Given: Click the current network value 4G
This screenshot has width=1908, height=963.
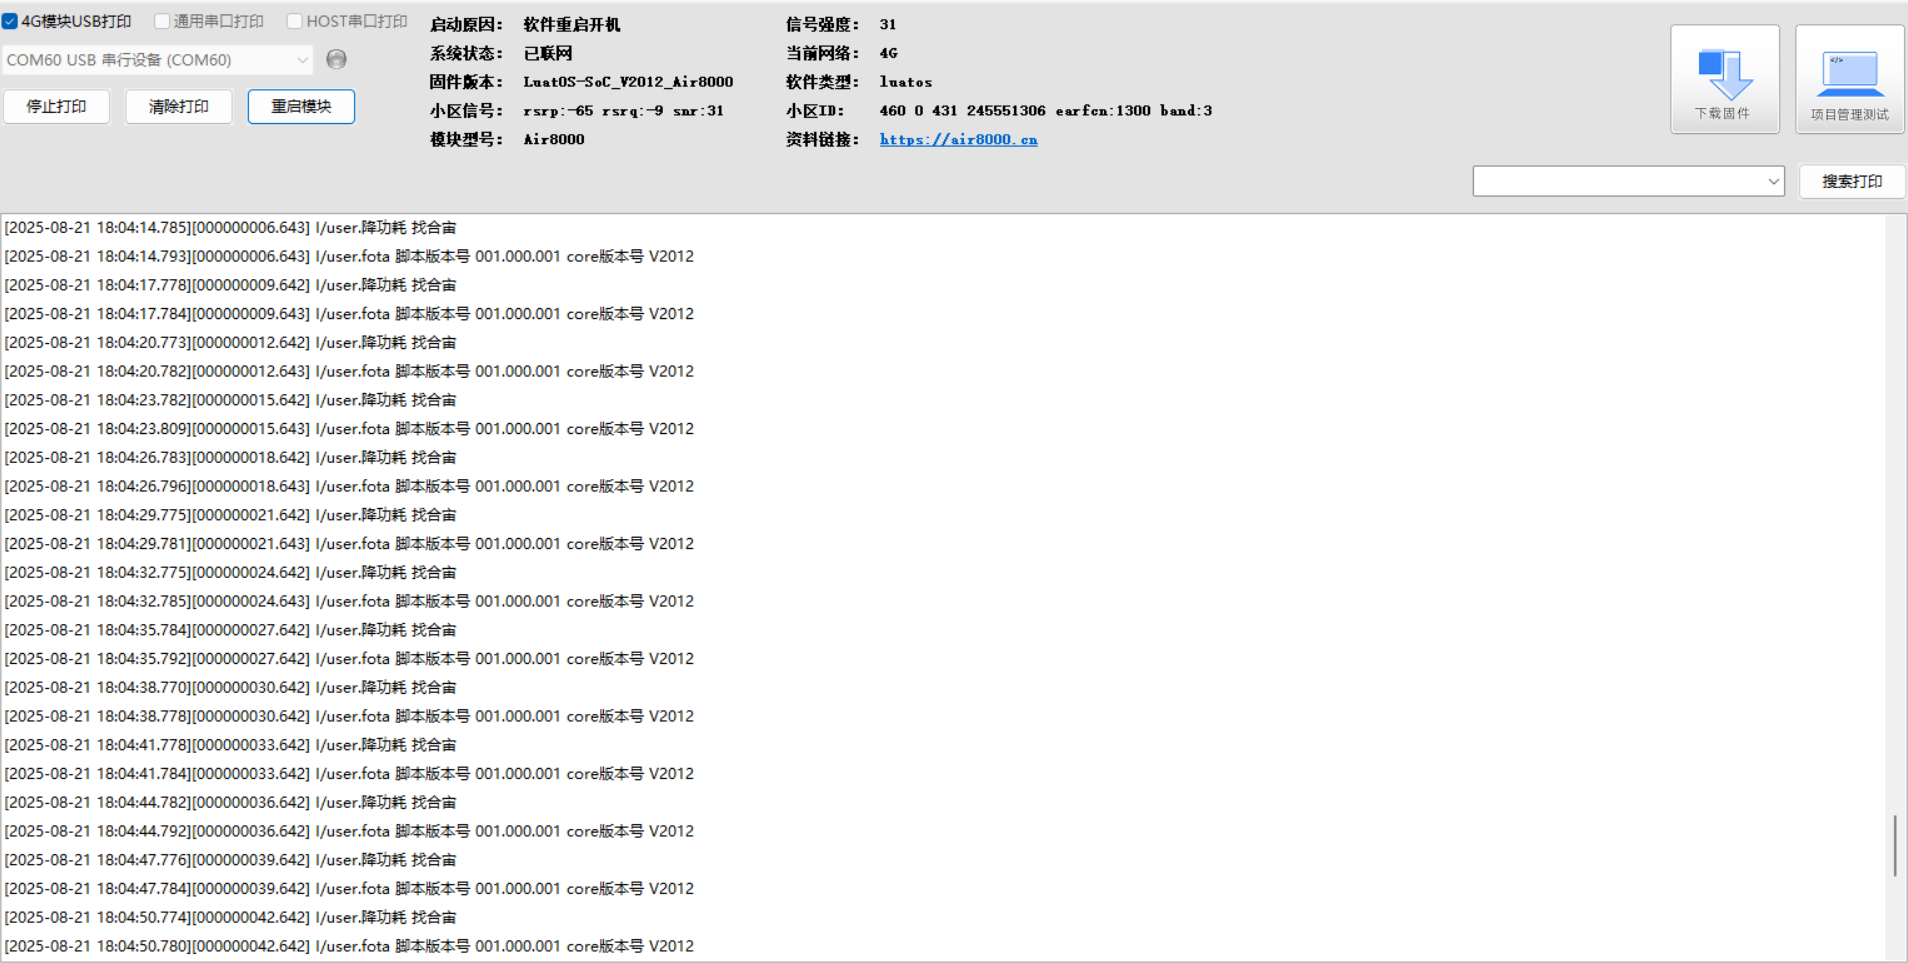Looking at the screenshot, I should [x=888, y=53].
